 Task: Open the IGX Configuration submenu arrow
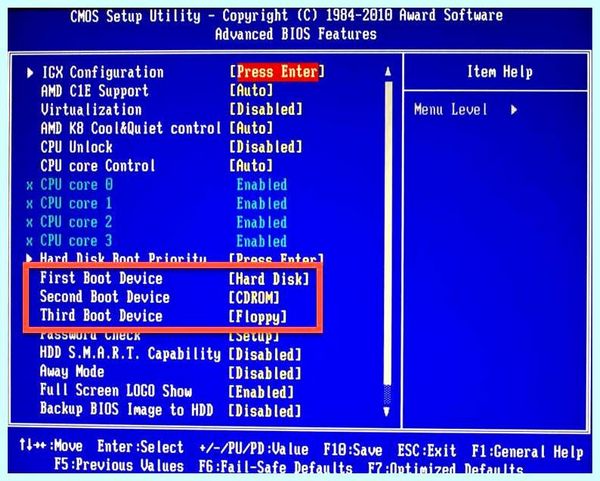click(30, 73)
